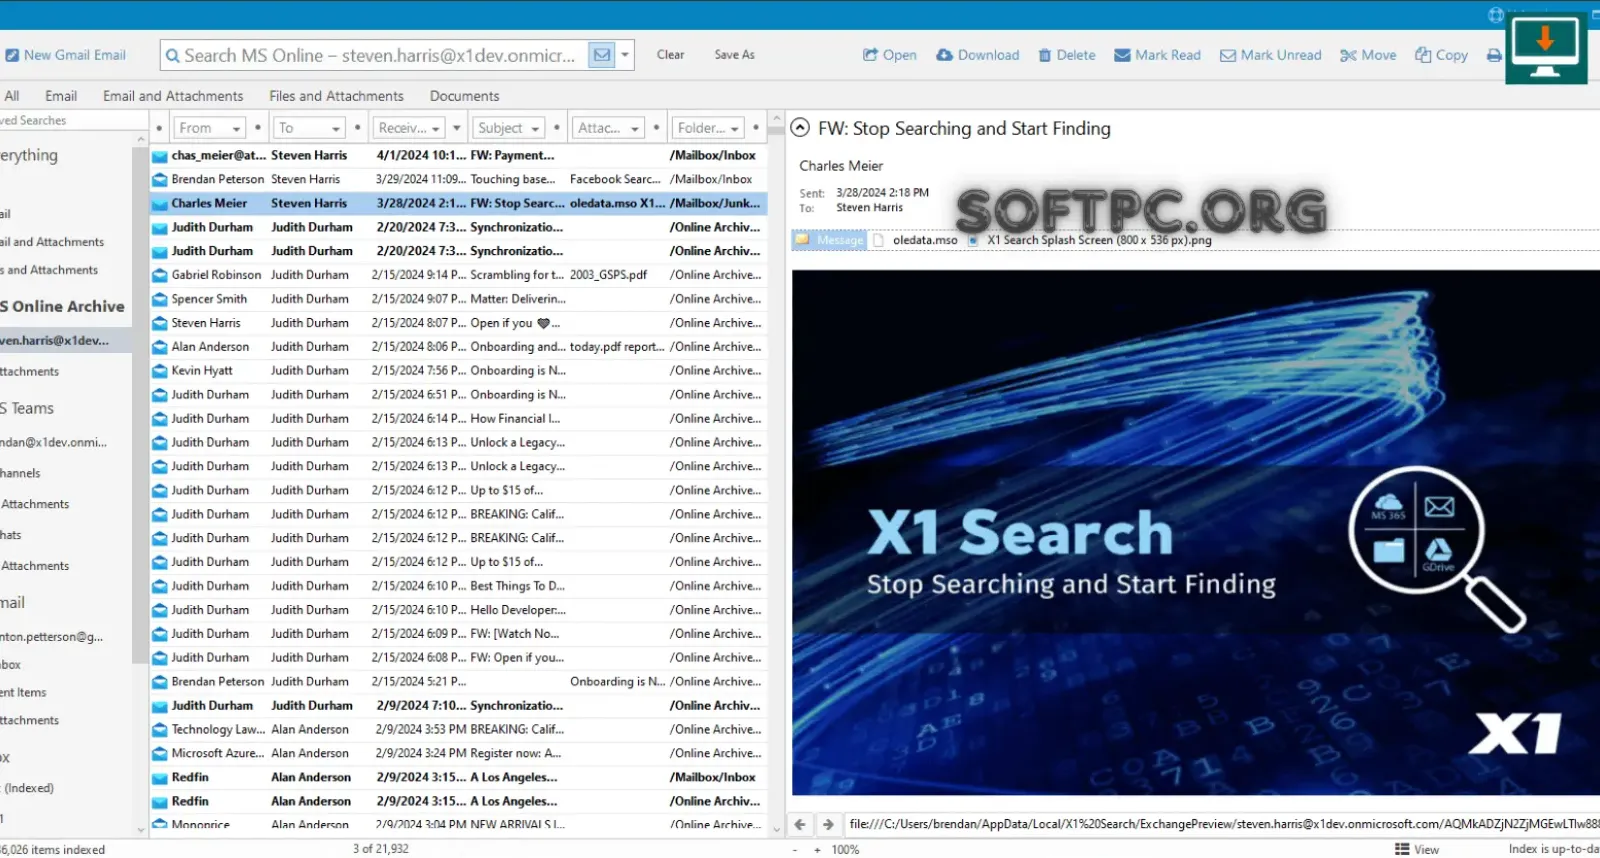Zoom in the preview with plus
This screenshot has width=1600, height=858.
tap(817, 850)
